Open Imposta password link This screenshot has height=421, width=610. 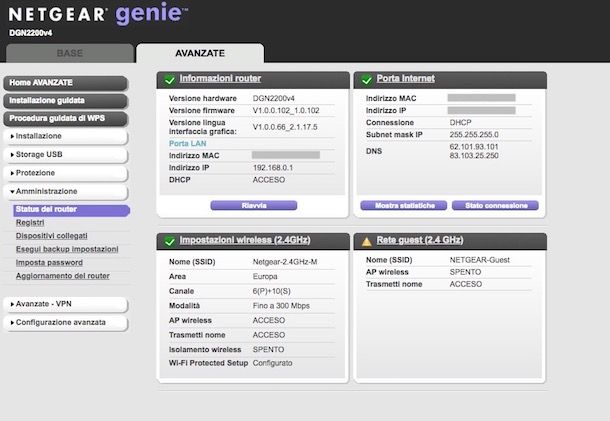pos(49,263)
